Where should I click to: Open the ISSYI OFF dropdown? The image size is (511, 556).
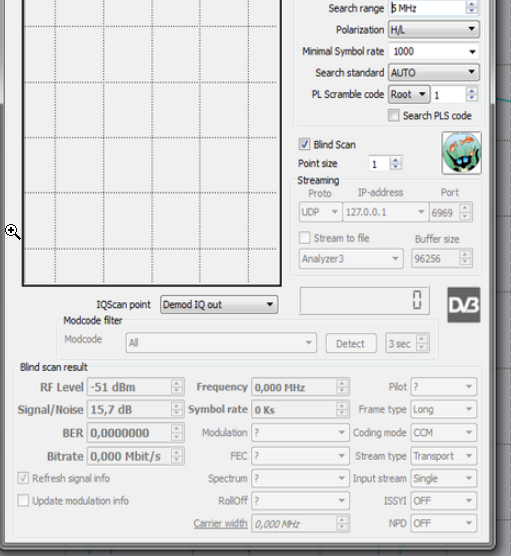(x=444, y=501)
